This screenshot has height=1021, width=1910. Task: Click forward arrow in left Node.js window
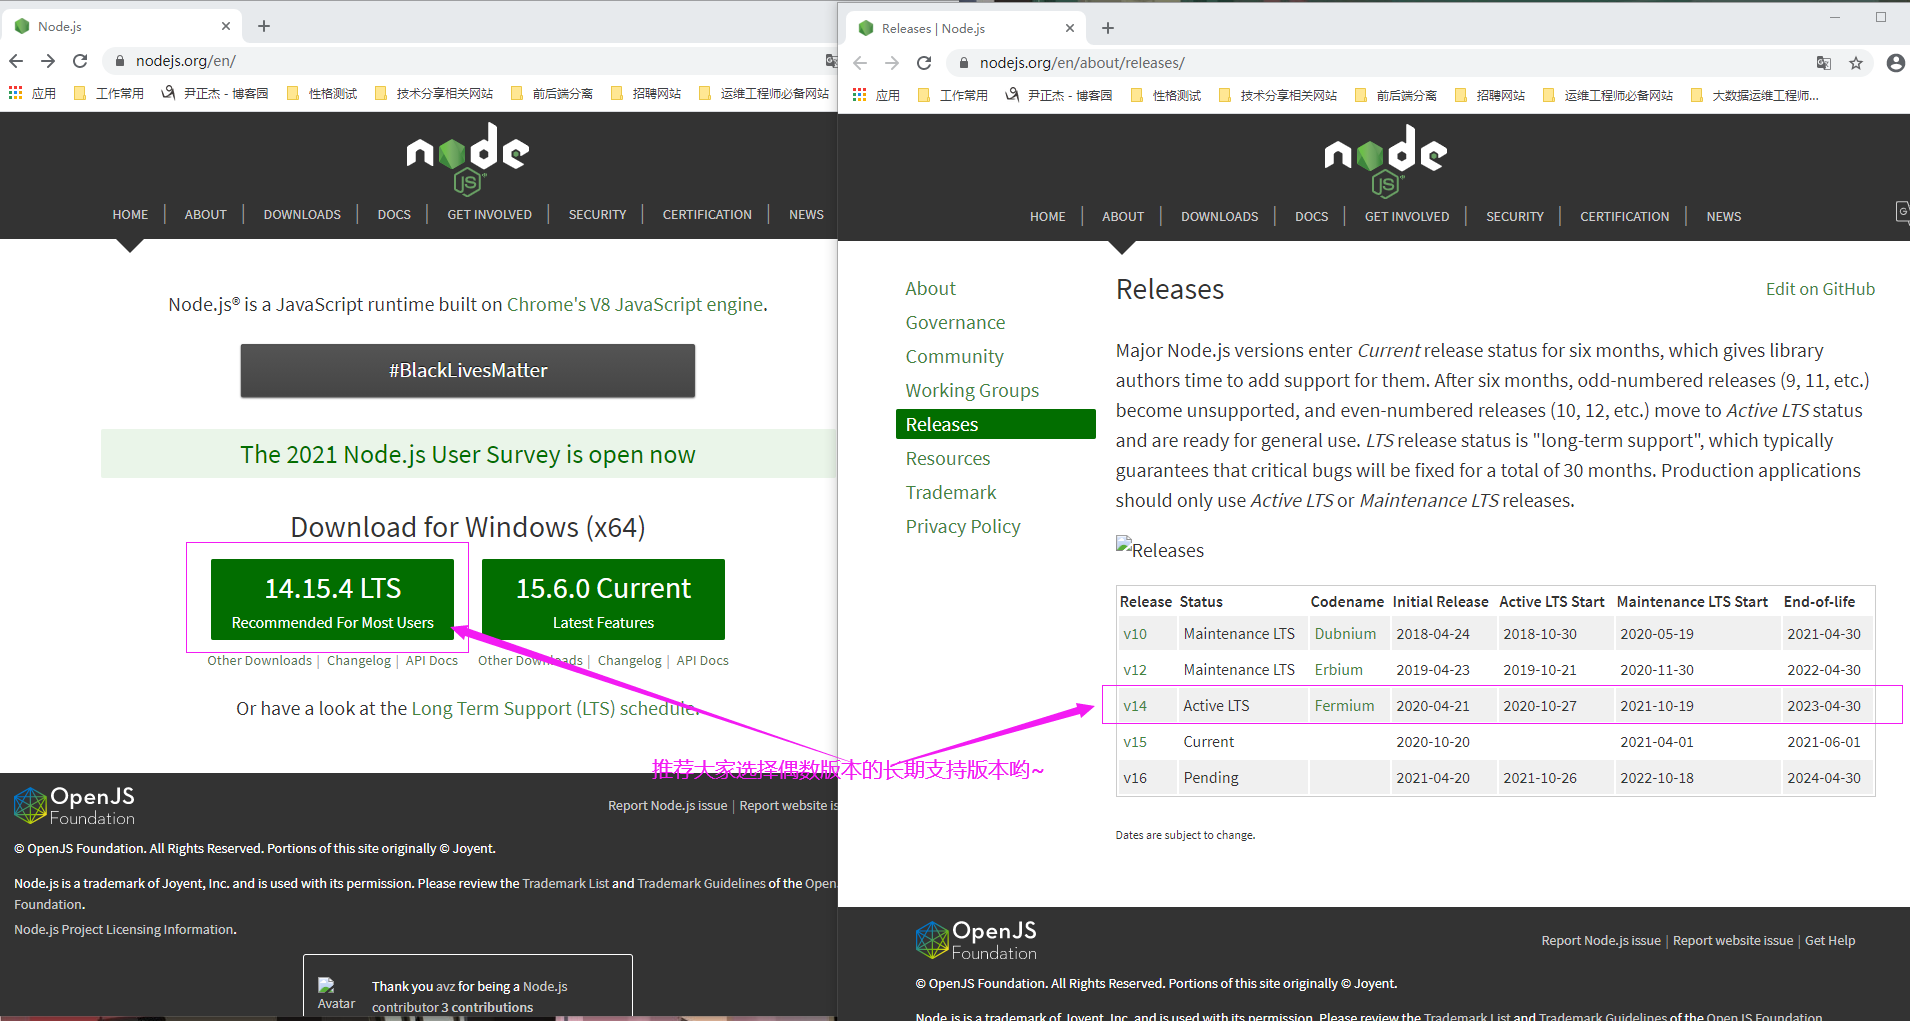48,61
